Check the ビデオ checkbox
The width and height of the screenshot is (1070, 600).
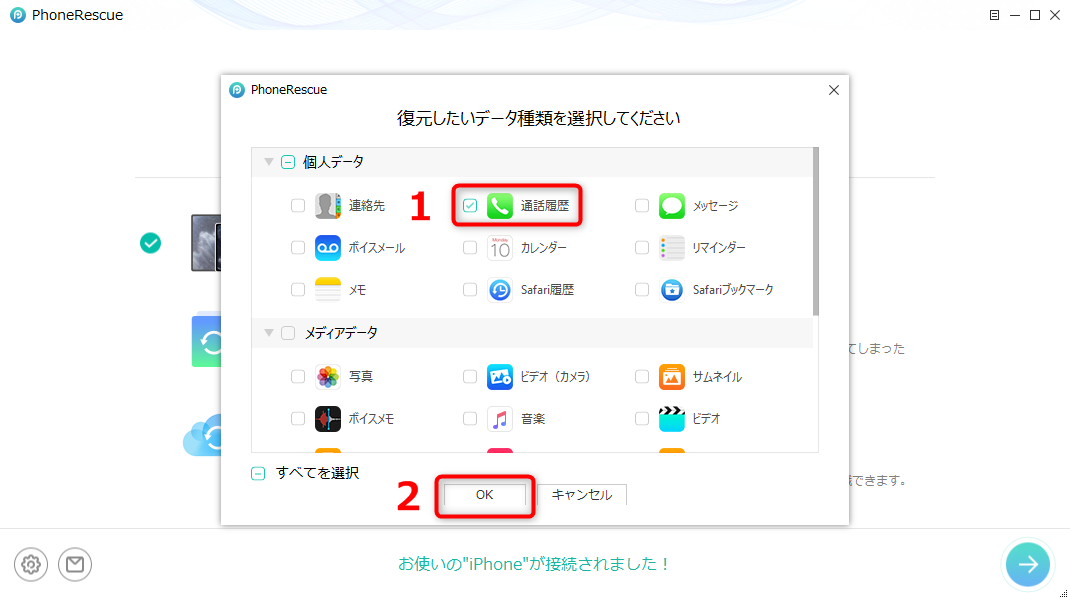pos(641,418)
